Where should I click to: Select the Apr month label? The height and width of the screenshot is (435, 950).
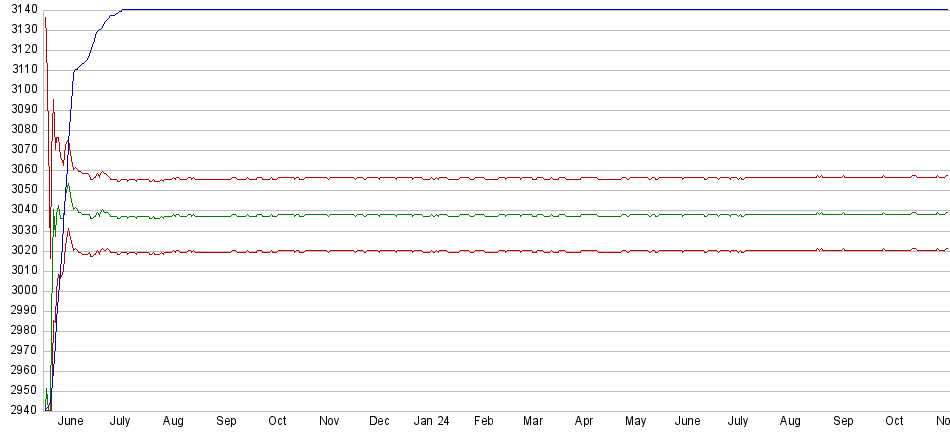point(584,421)
